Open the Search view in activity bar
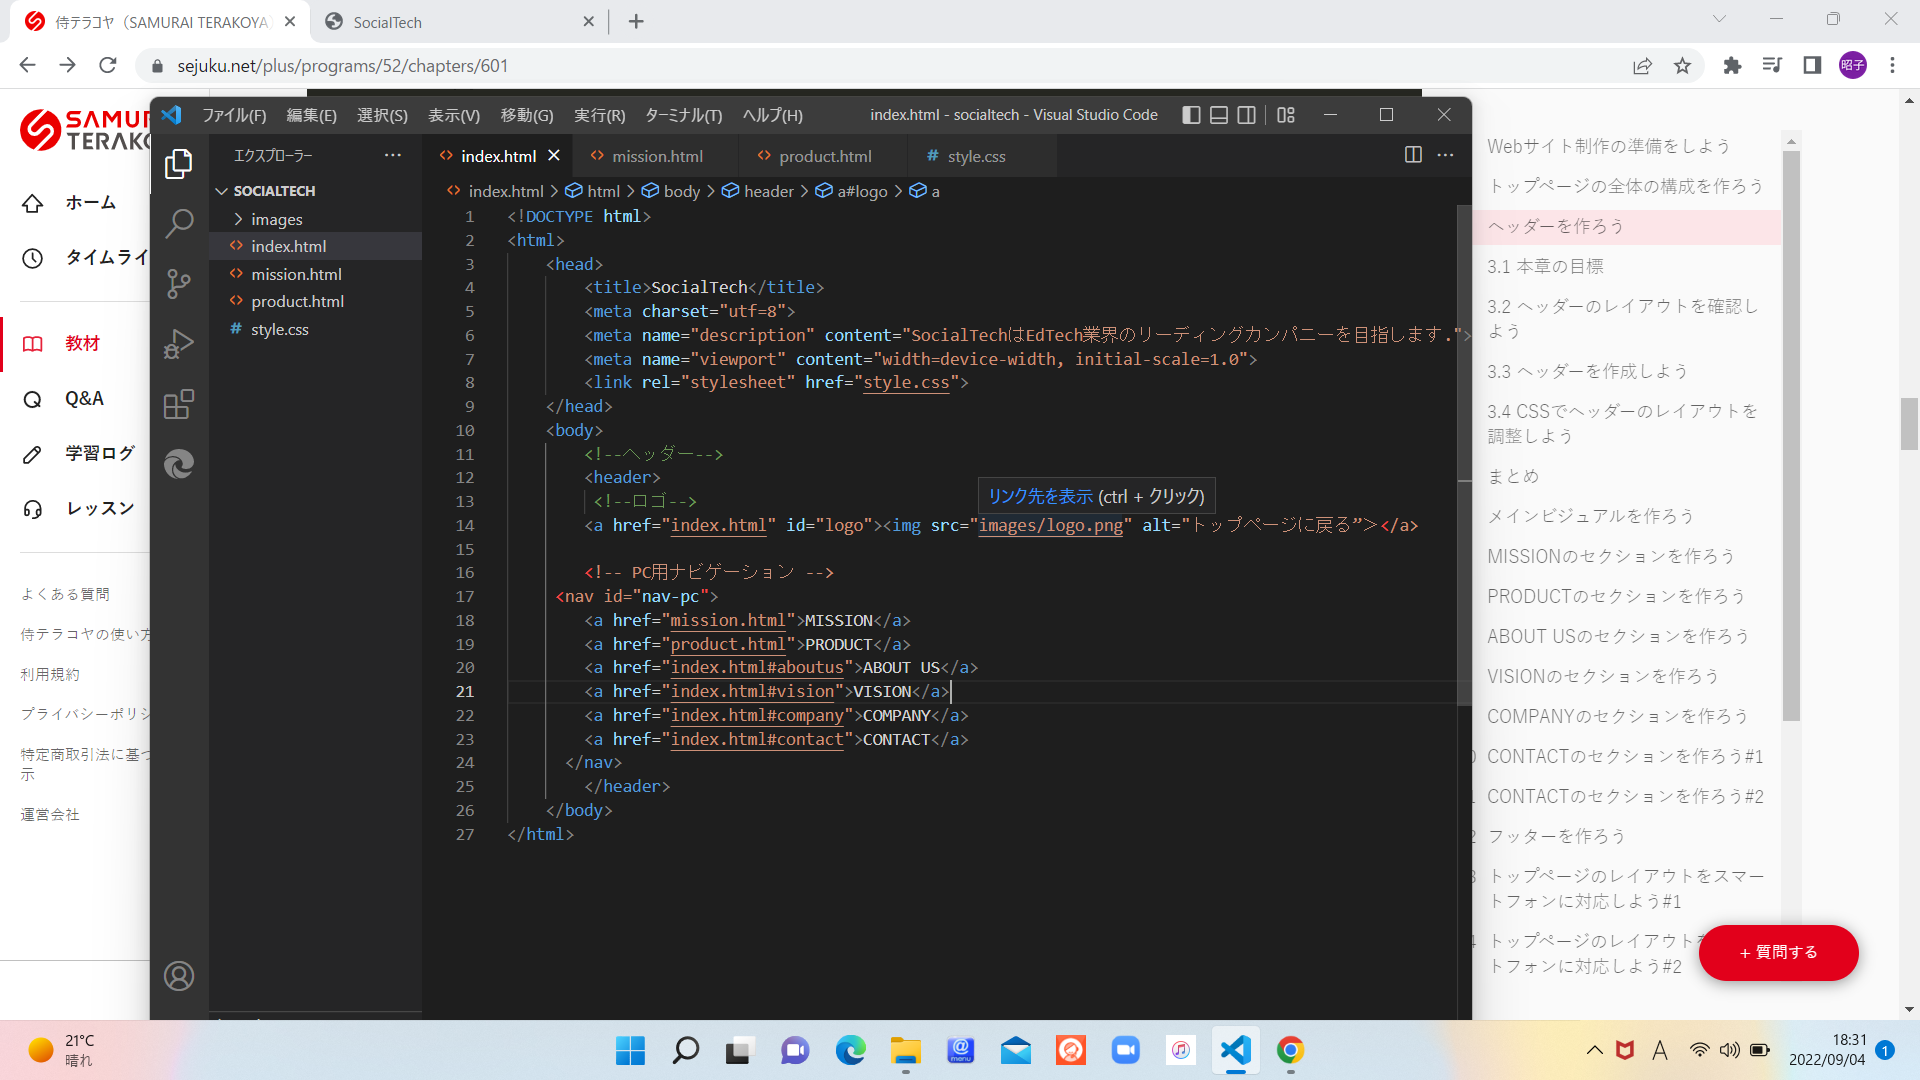 click(x=179, y=224)
